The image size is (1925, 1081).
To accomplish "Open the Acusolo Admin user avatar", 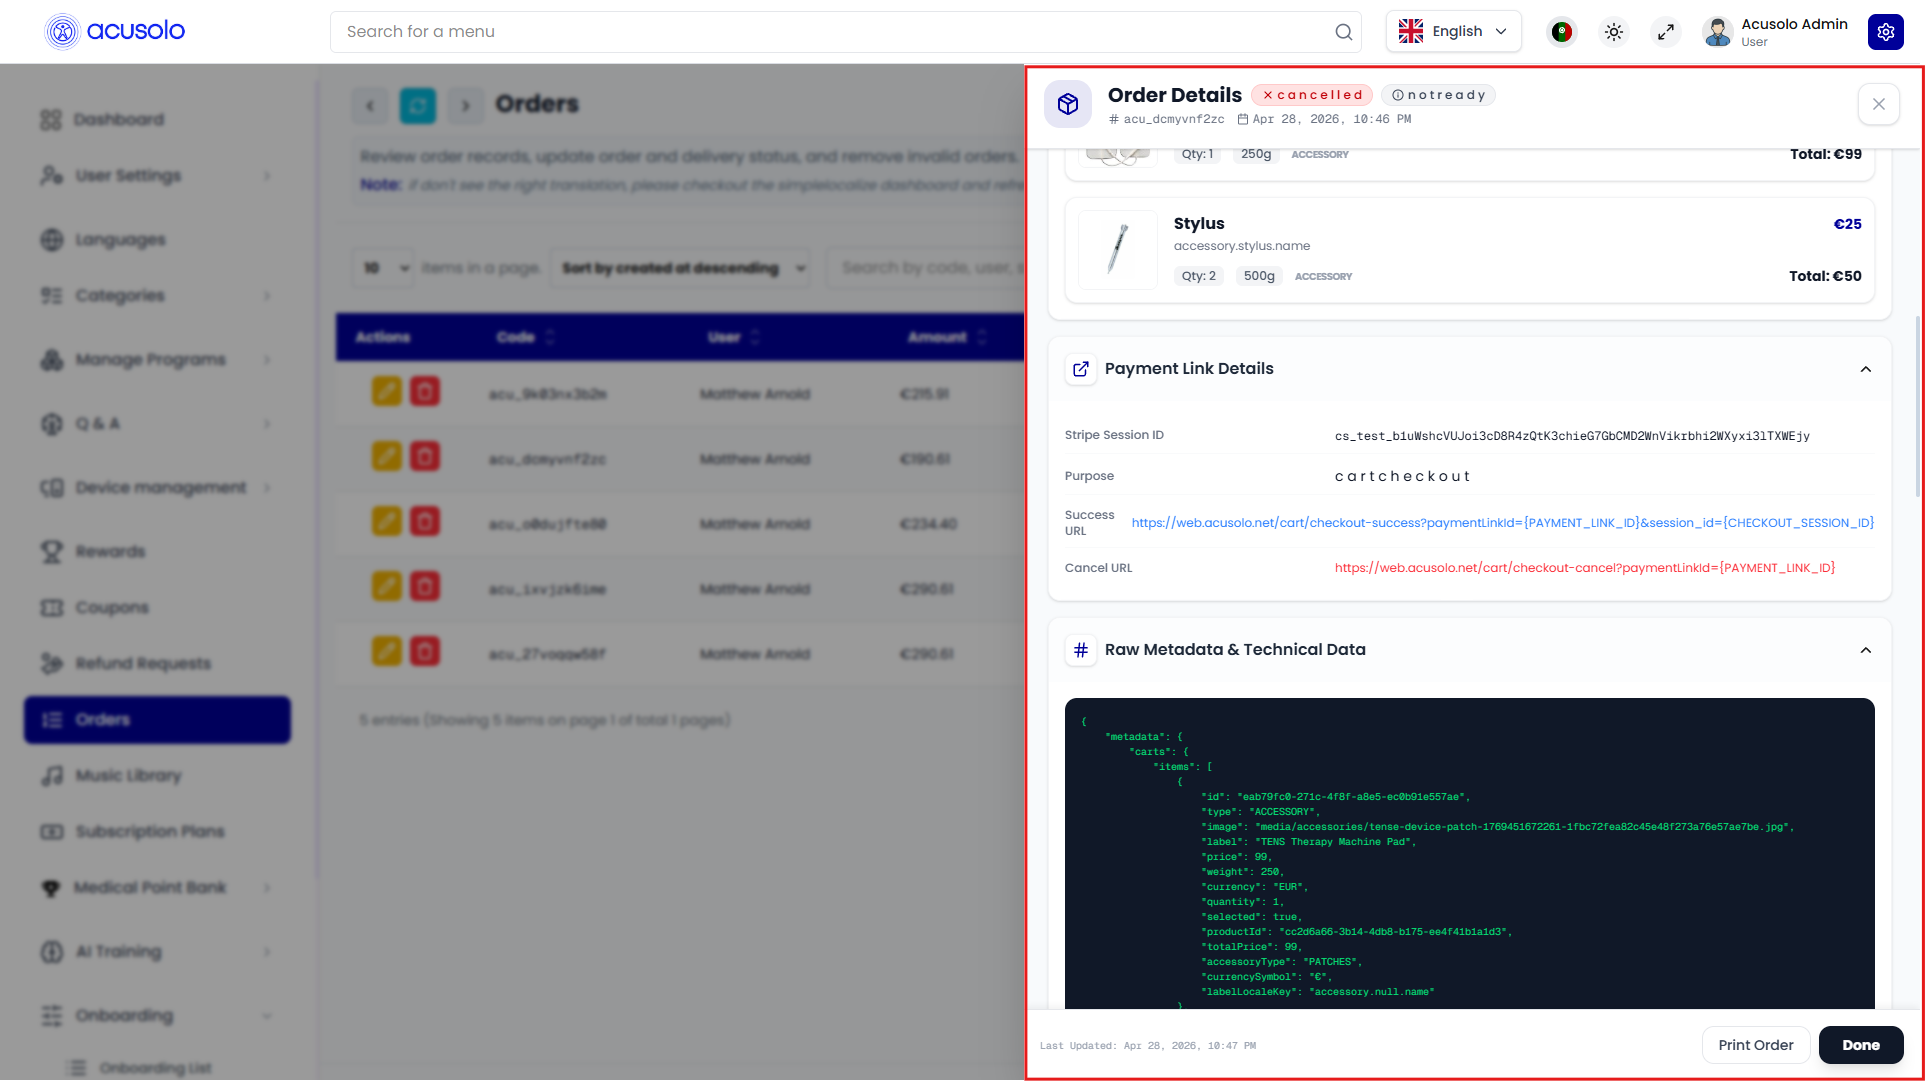I will tap(1718, 32).
